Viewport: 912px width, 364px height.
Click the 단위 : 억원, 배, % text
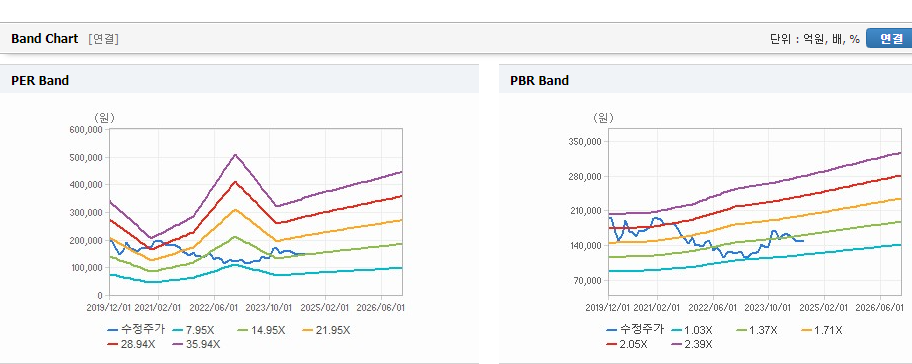click(815, 39)
